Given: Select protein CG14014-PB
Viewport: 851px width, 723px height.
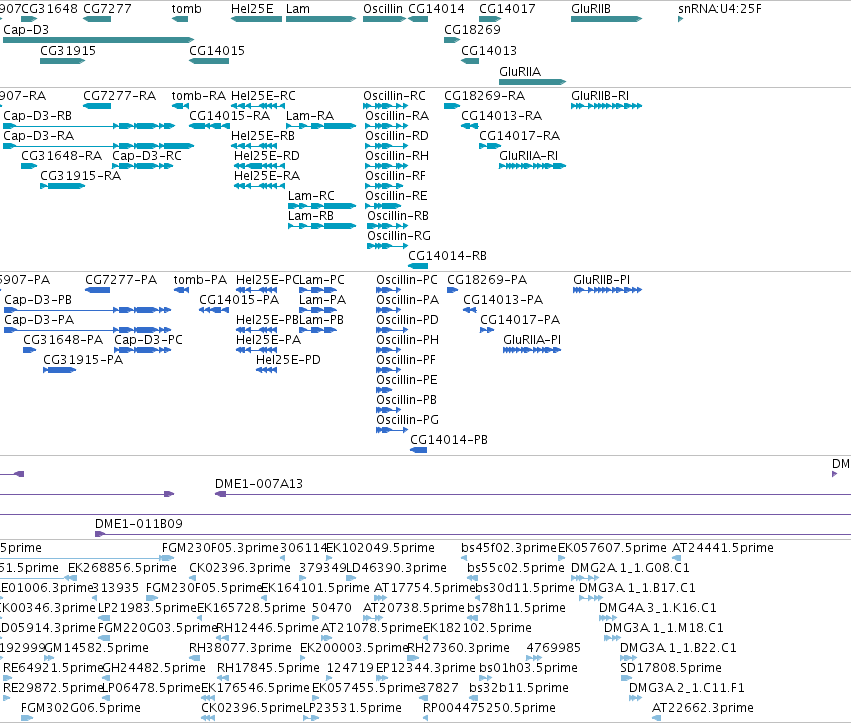Looking at the screenshot, I should tap(449, 440).
